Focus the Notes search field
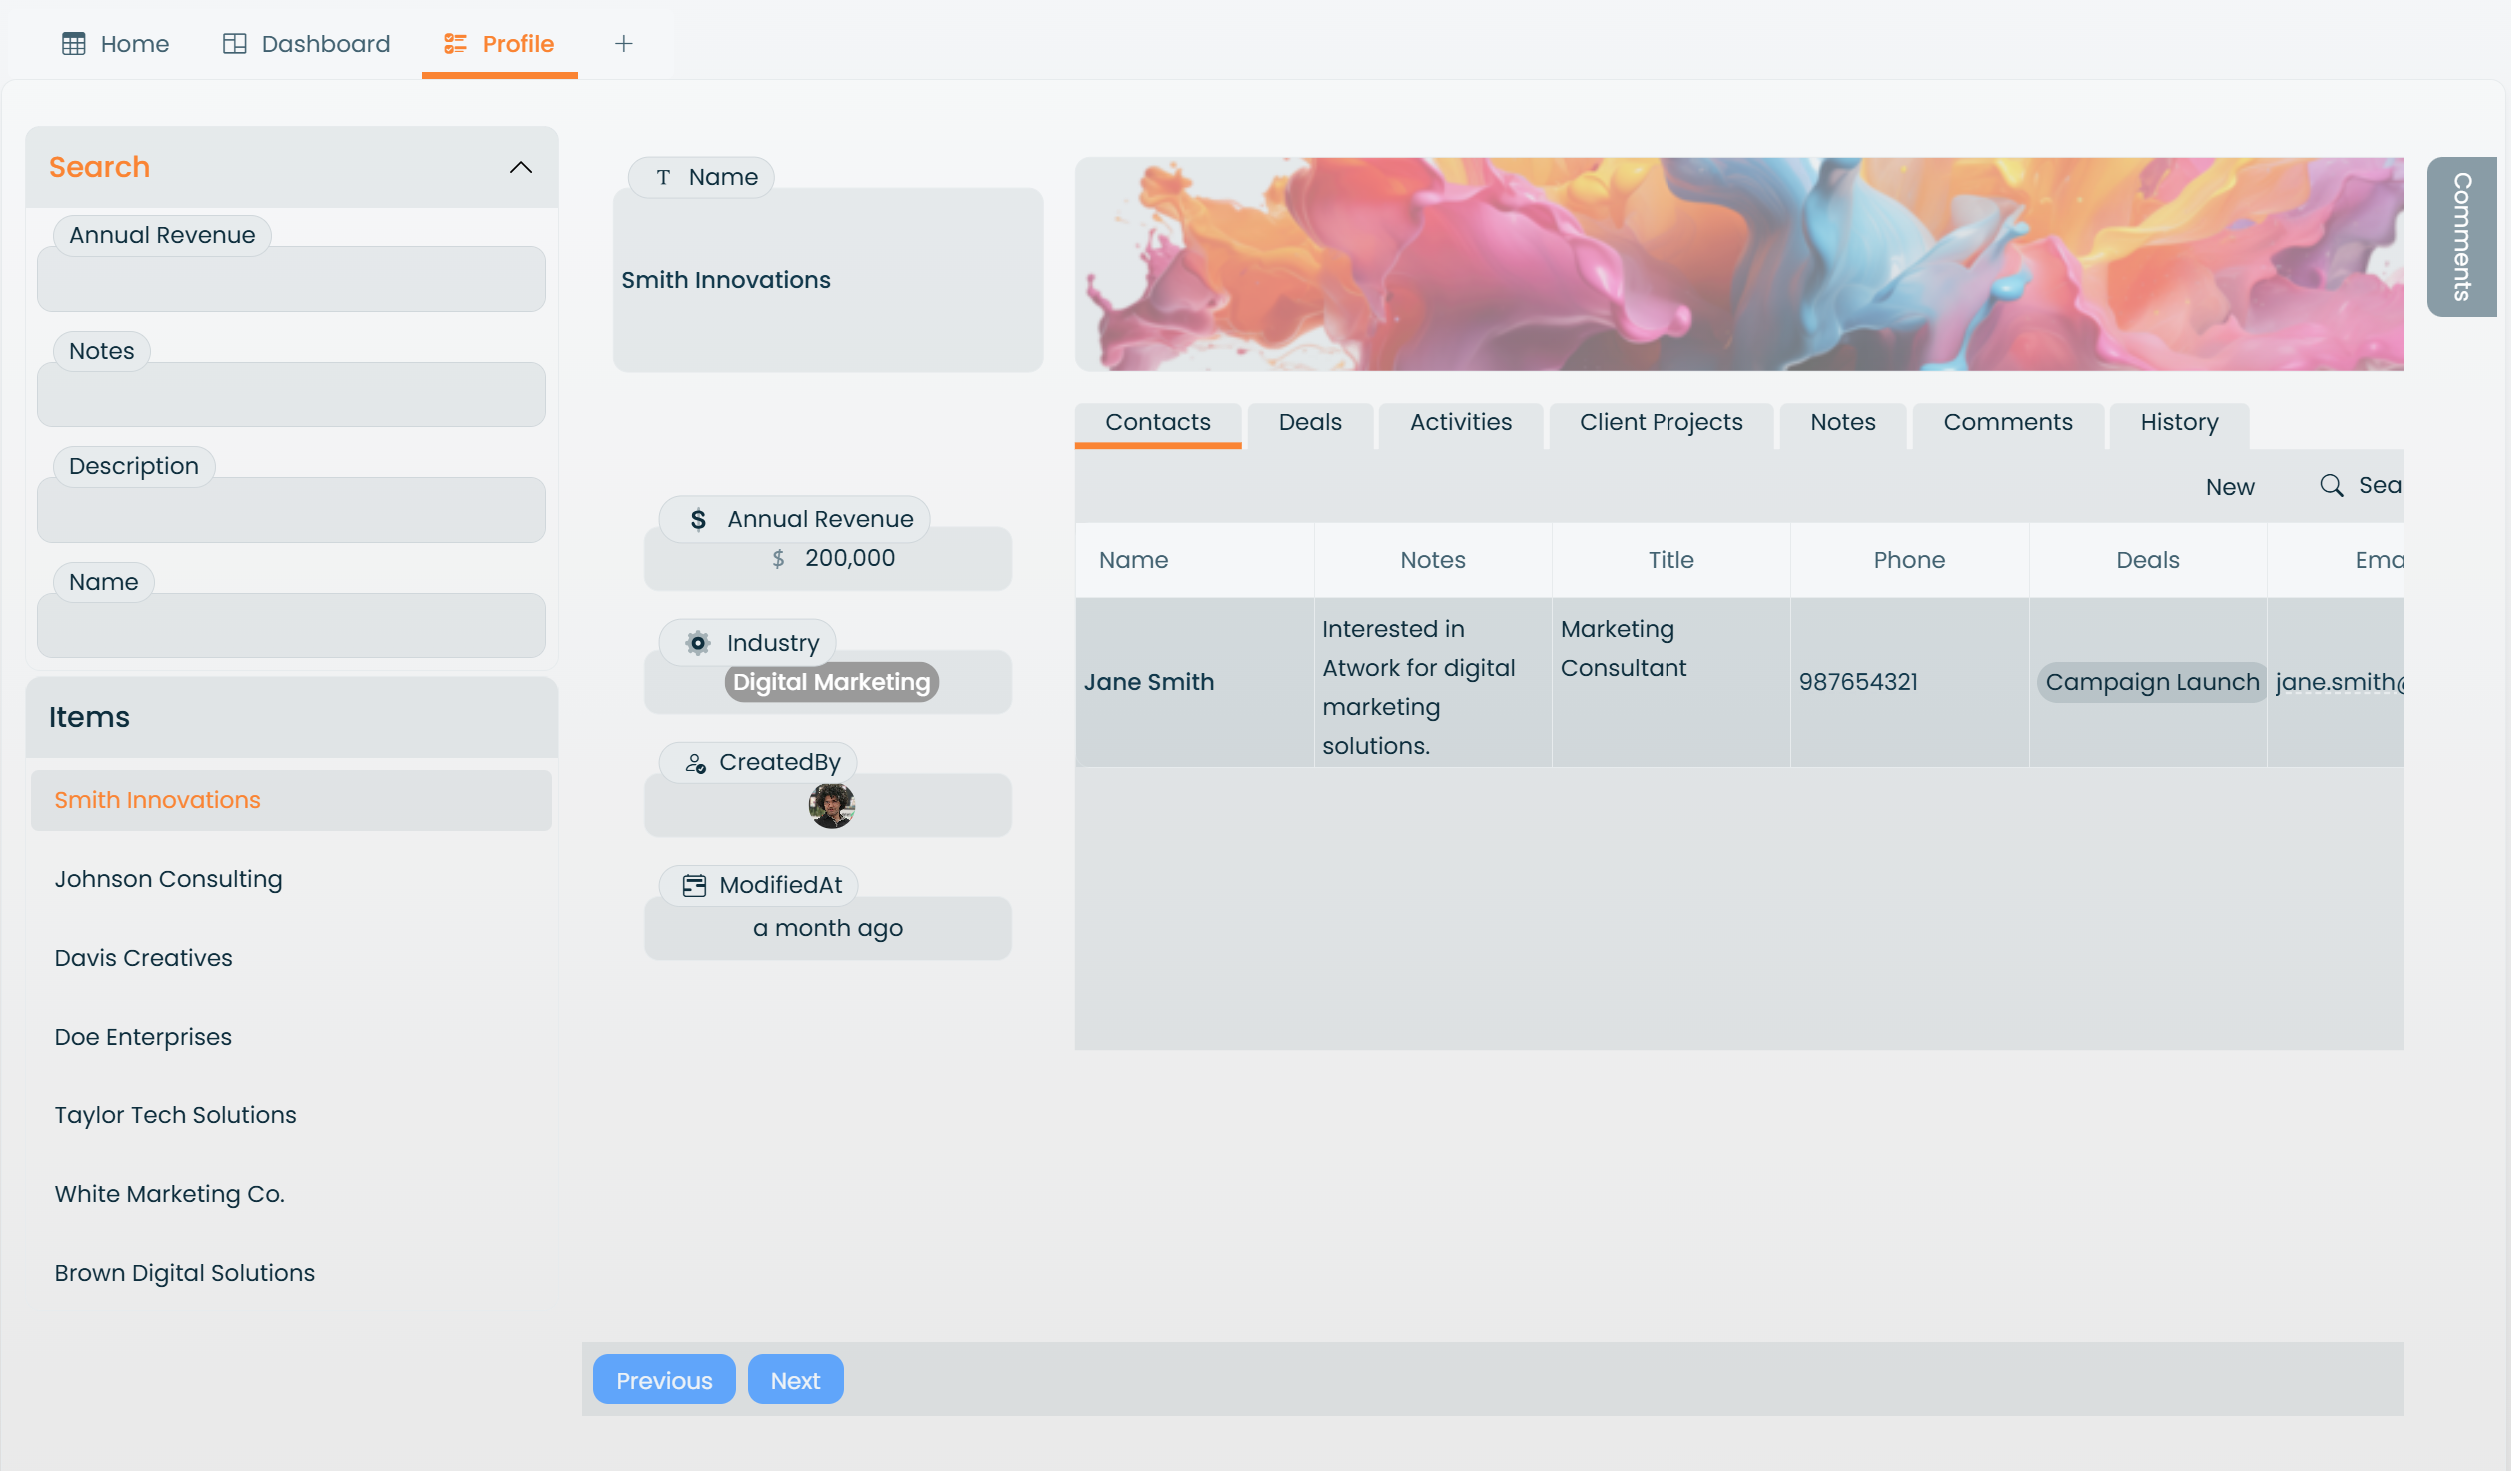 [x=291, y=395]
